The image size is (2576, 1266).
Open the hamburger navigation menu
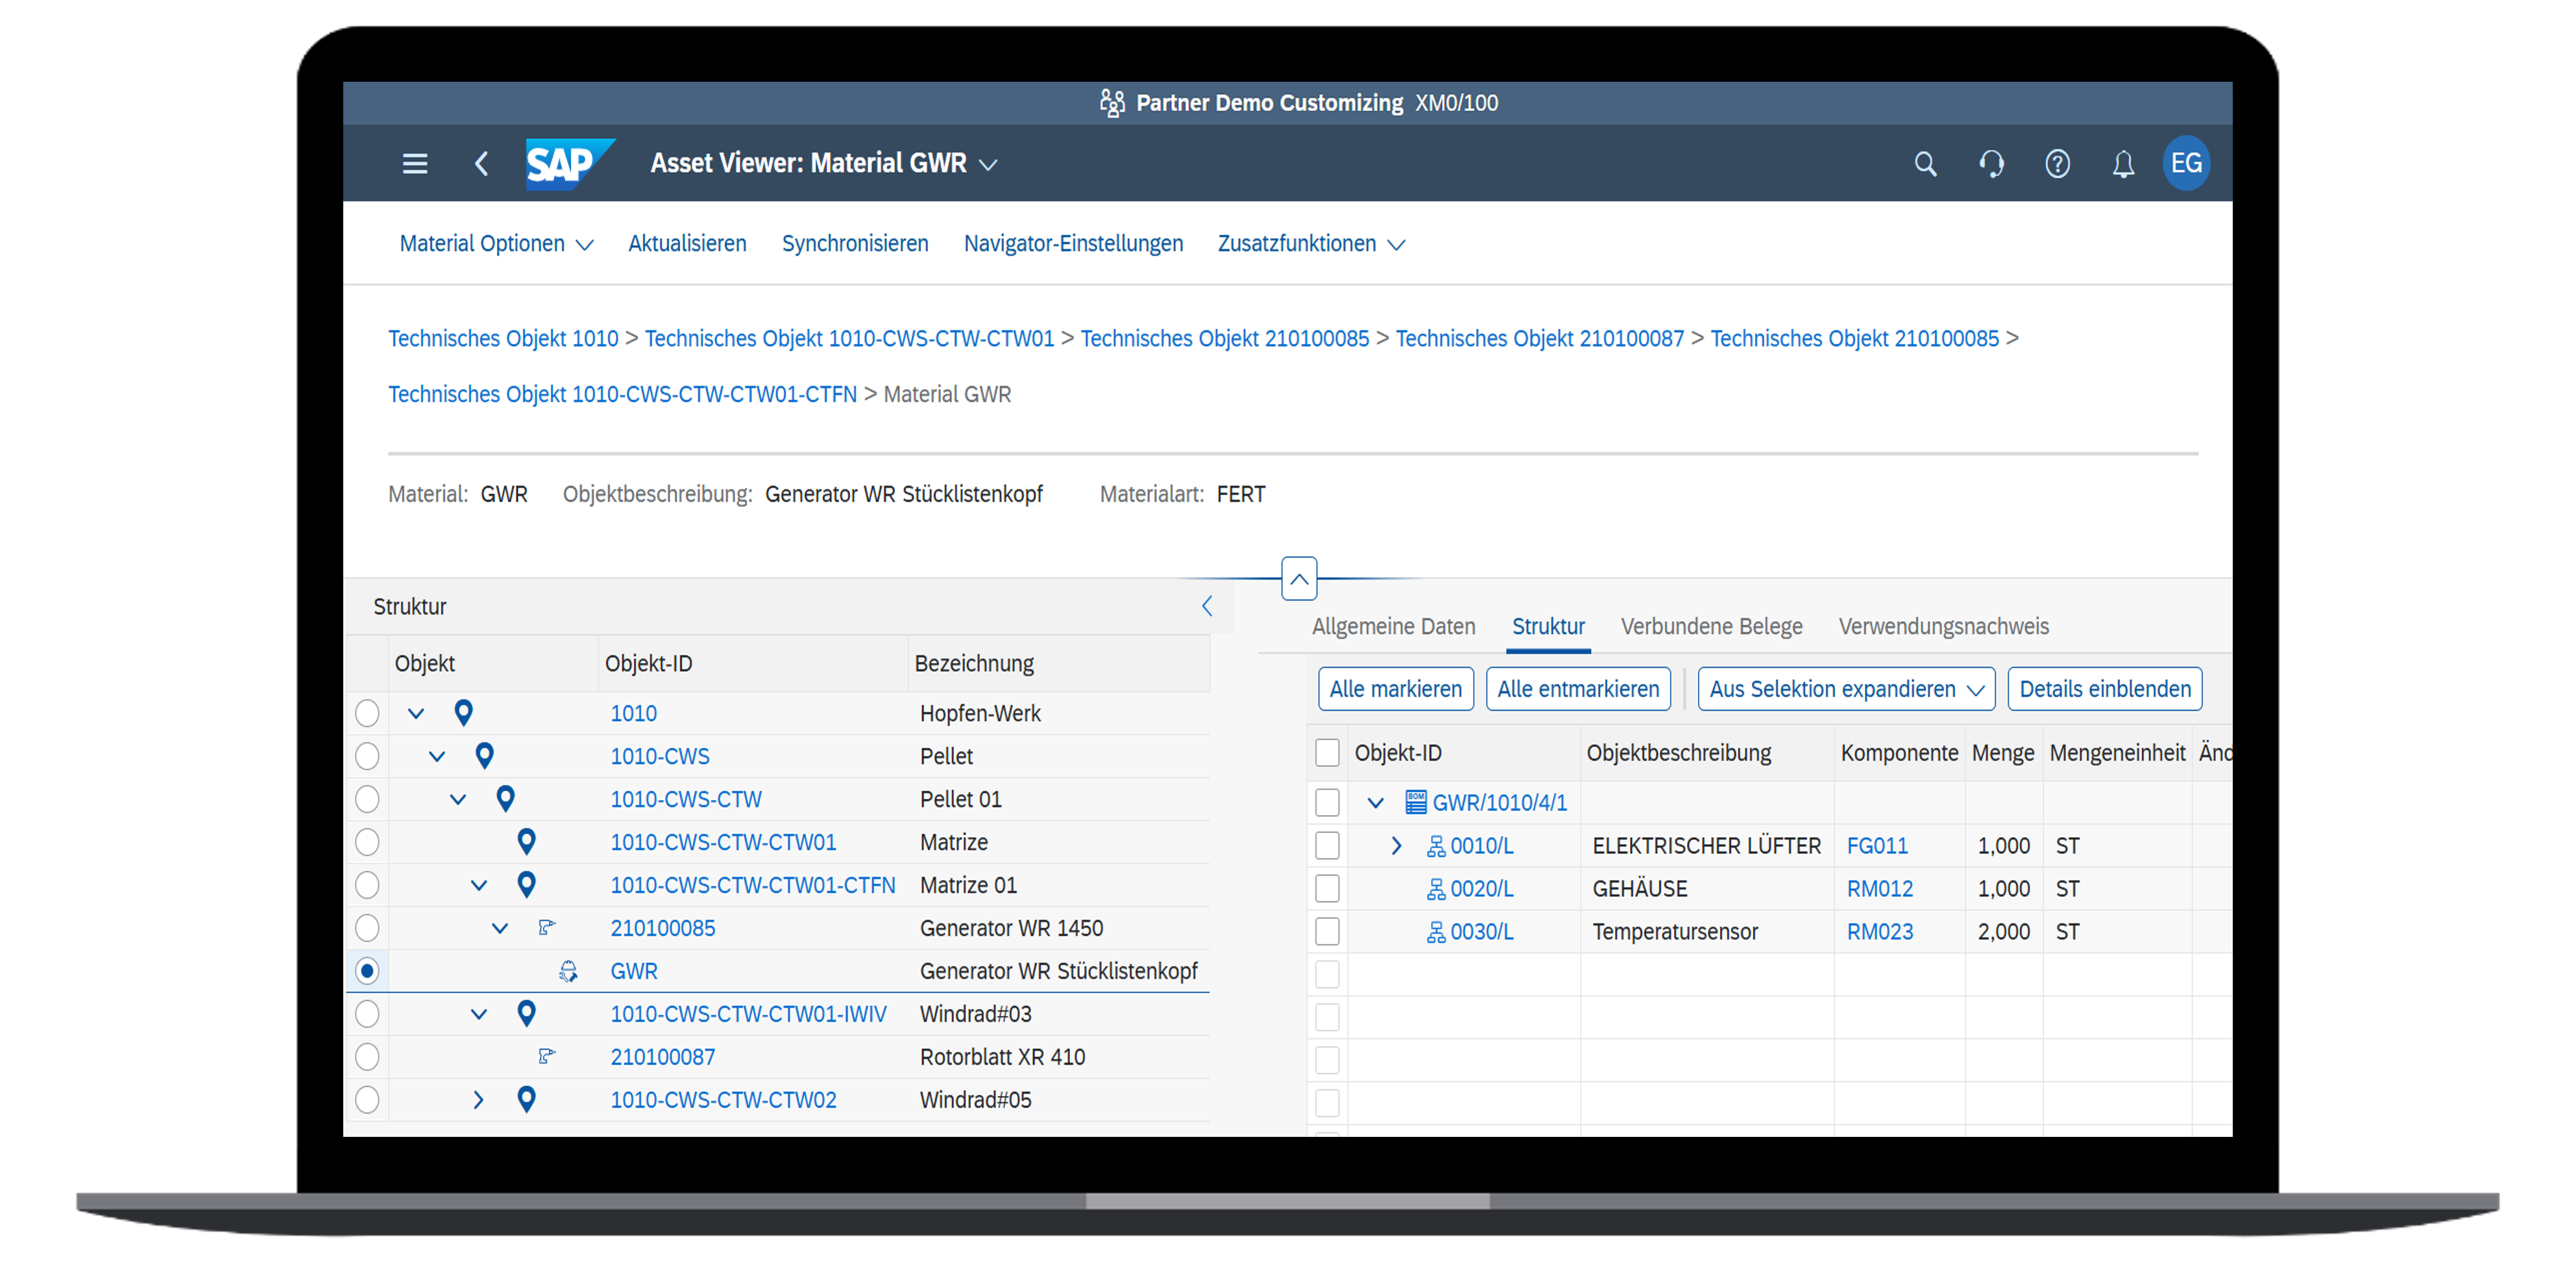click(x=415, y=164)
